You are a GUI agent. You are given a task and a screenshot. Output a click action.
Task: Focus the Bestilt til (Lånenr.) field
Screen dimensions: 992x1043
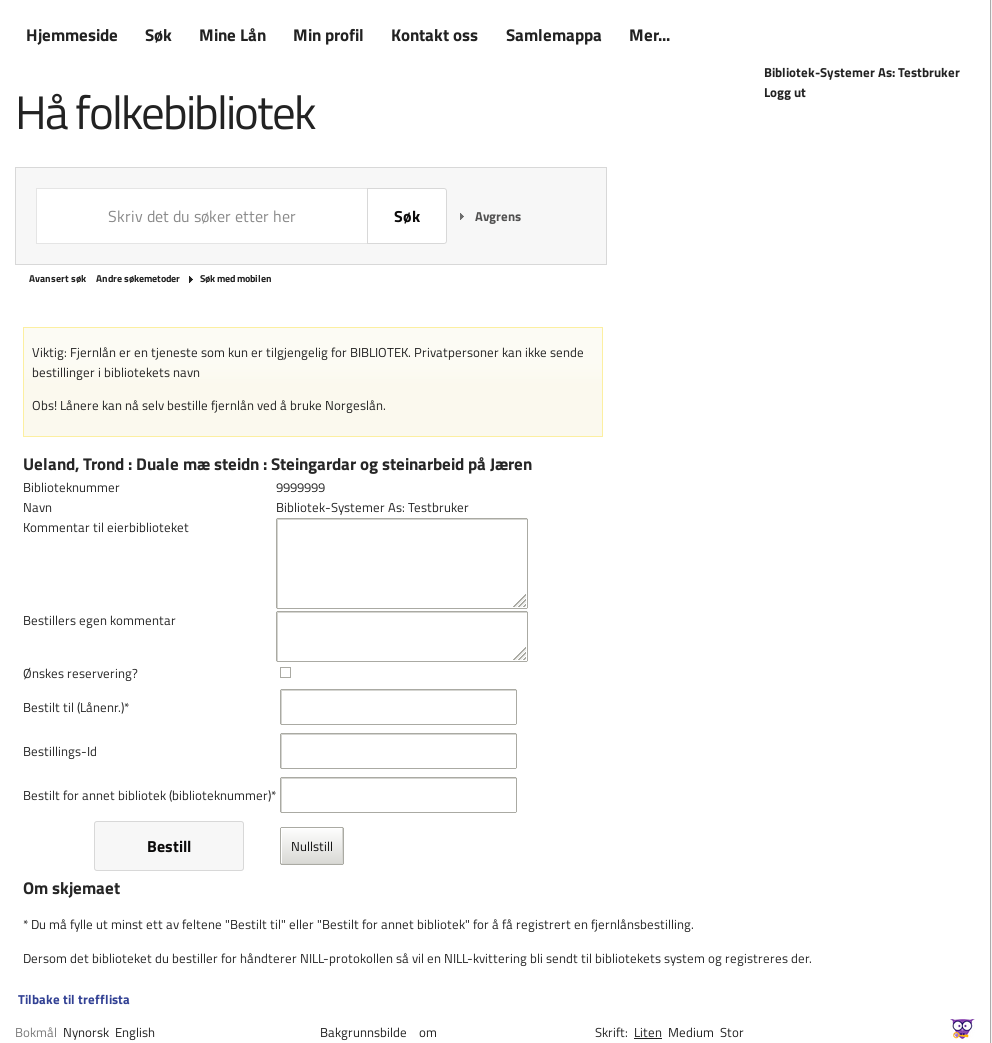point(398,707)
